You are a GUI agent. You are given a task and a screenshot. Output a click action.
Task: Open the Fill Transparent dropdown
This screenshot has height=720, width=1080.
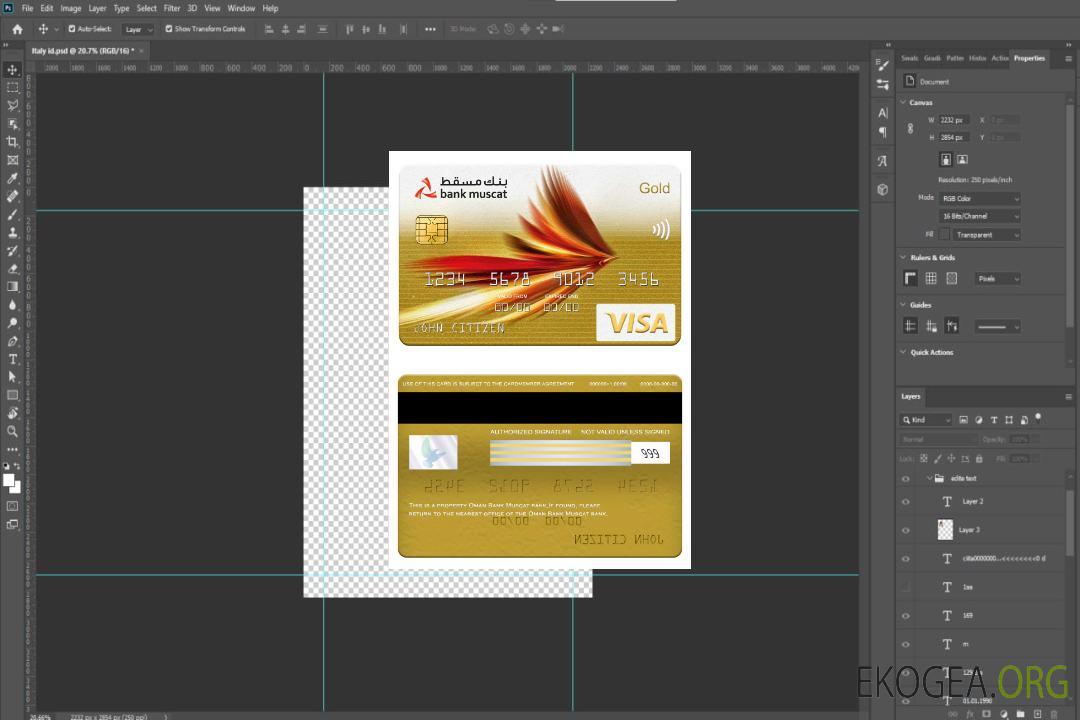point(986,235)
